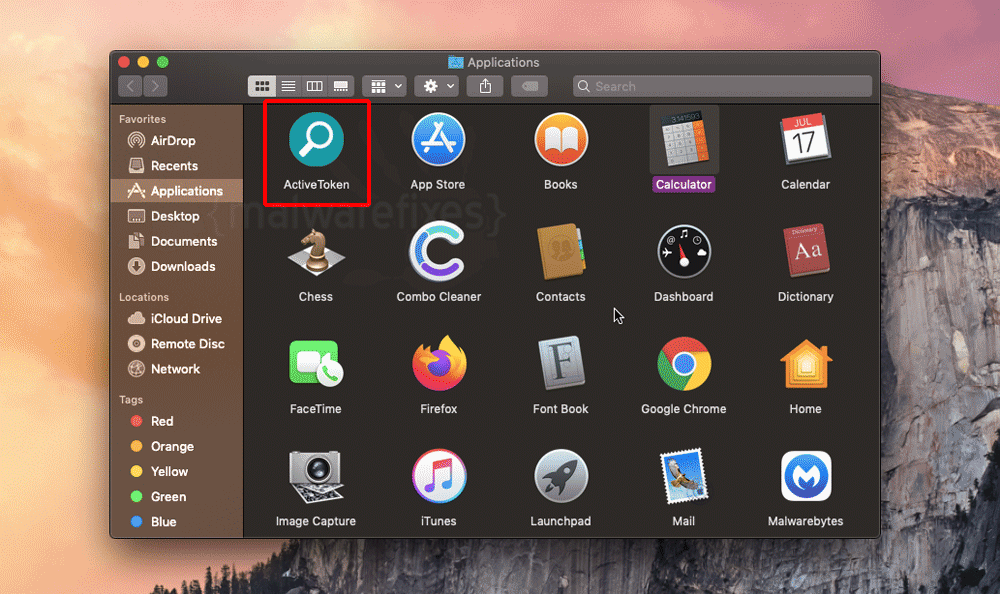
Task: Open AirDrop in the sidebar
Action: point(177,140)
